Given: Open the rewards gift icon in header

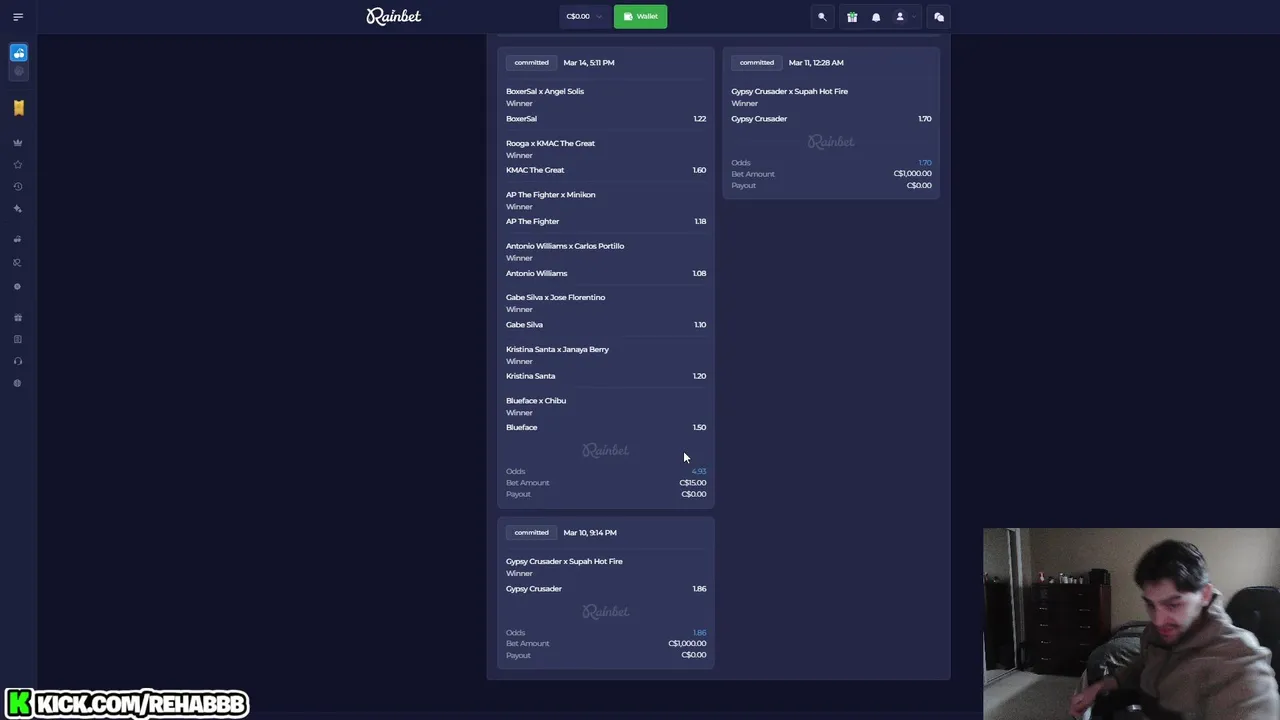Looking at the screenshot, I should (852, 17).
